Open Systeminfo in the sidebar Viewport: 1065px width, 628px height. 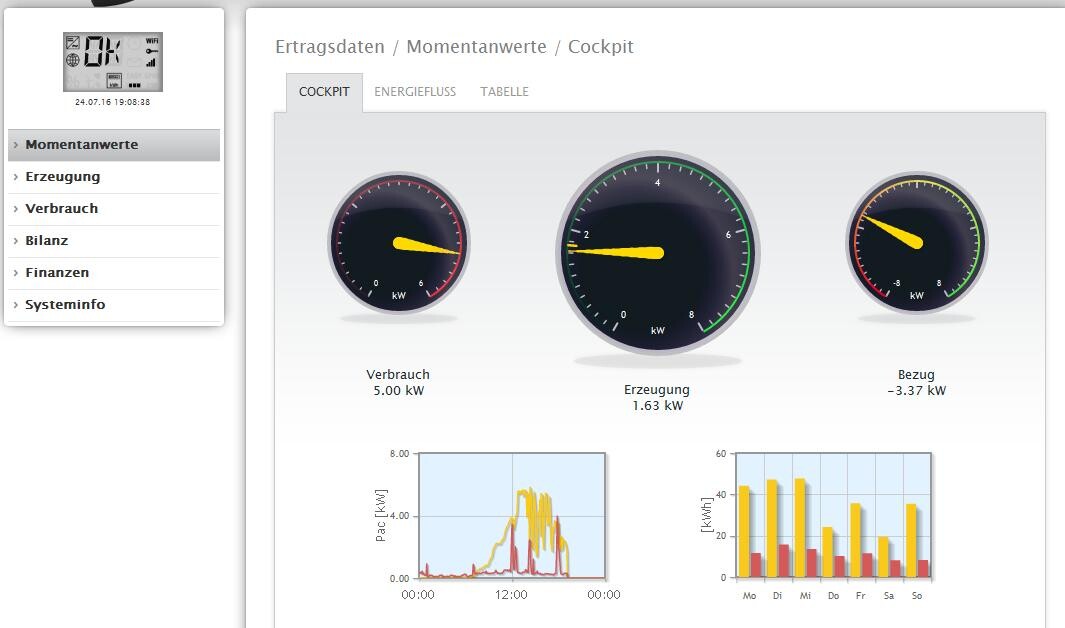click(x=65, y=305)
